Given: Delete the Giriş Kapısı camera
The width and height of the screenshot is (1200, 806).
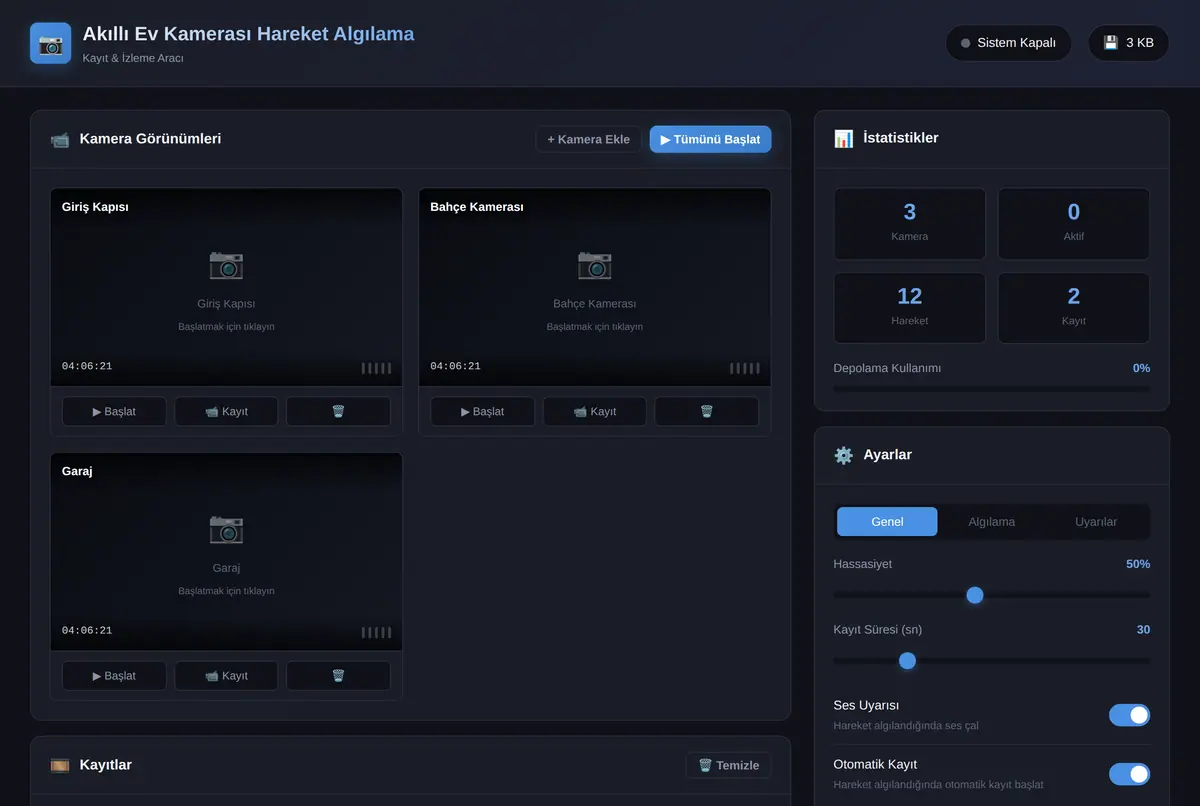Looking at the screenshot, I should [x=338, y=411].
